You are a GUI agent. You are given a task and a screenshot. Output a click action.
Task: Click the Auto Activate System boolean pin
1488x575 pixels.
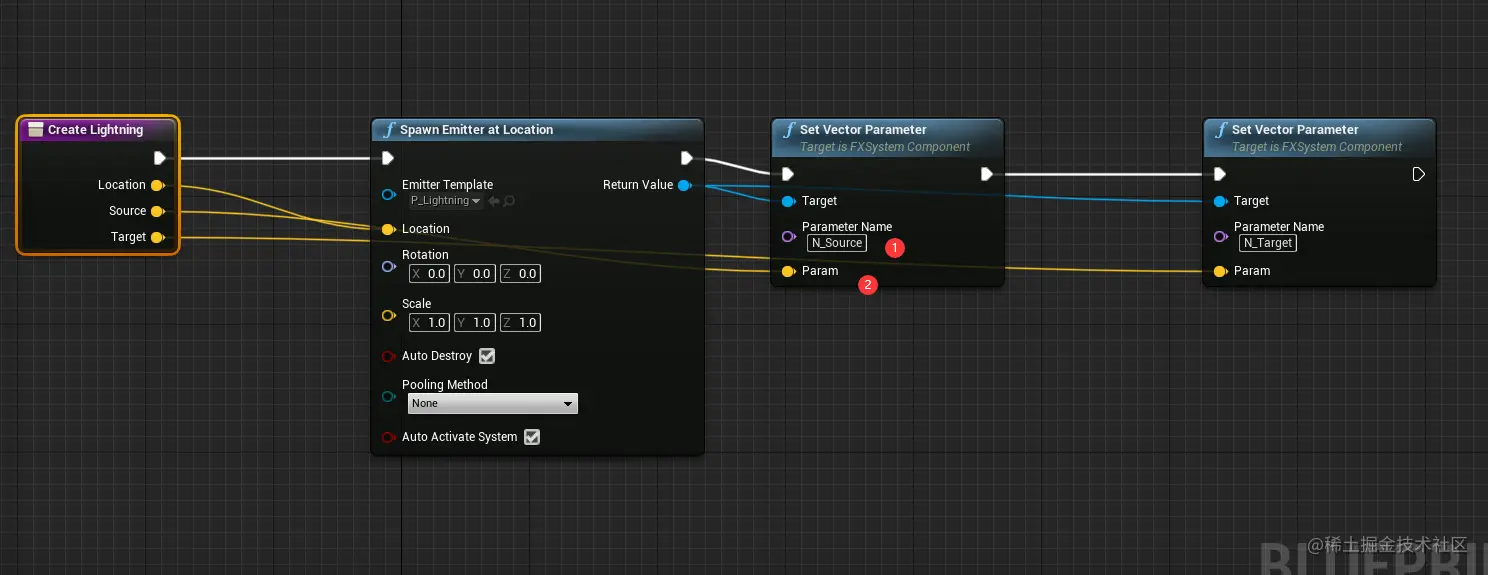coord(388,437)
